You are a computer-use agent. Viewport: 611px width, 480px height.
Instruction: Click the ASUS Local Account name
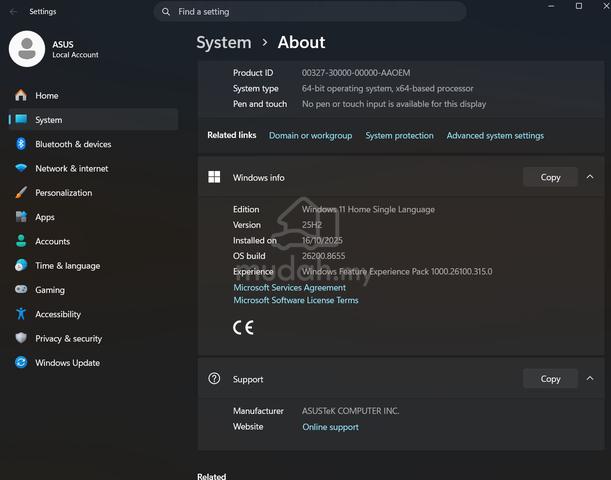click(75, 49)
